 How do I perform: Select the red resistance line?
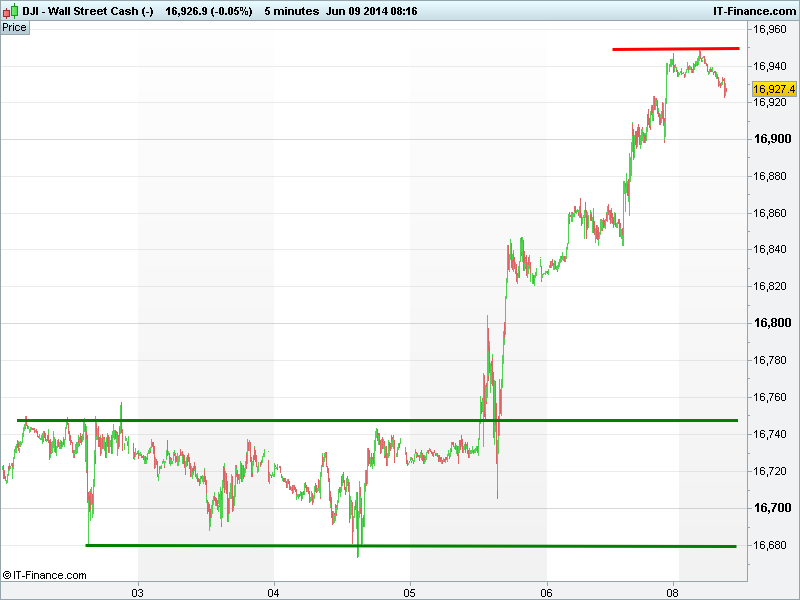[675, 48]
